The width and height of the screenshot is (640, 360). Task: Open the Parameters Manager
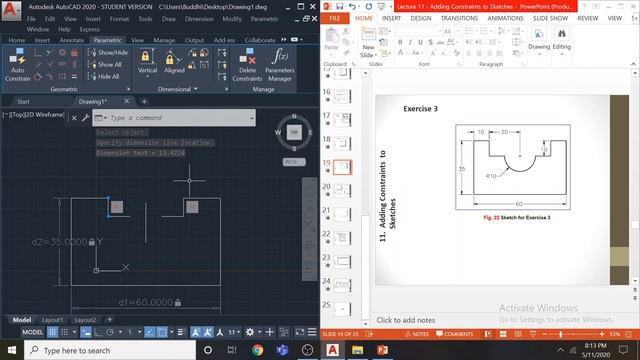280,64
